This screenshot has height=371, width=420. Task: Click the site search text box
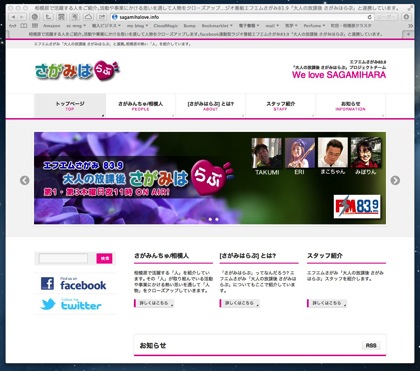pos(63,258)
